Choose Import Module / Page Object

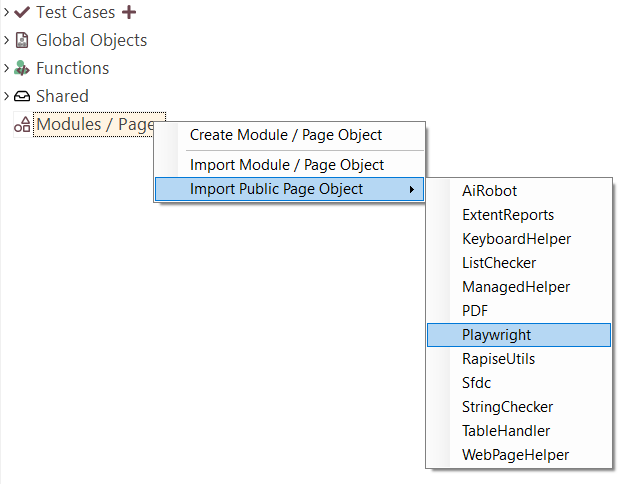point(287,165)
